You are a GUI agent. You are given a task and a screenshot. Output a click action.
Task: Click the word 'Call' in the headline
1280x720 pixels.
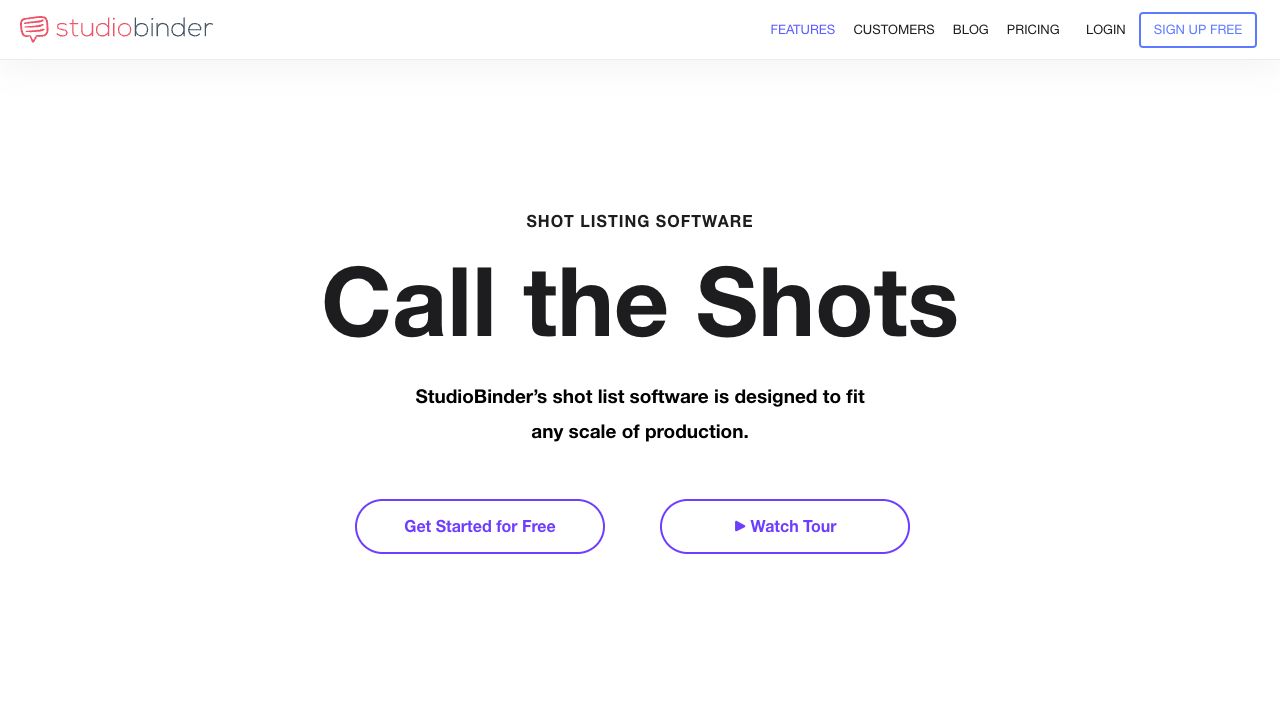[408, 303]
